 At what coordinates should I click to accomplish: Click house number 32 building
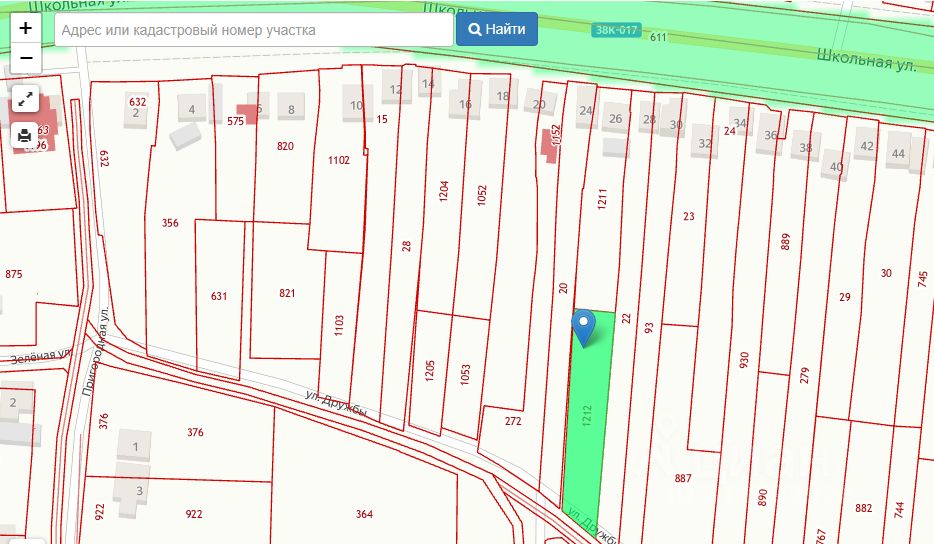(705, 142)
